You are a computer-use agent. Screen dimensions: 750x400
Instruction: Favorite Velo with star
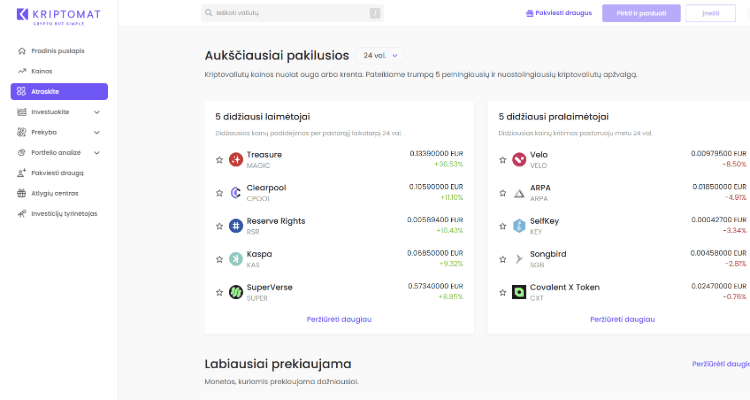(503, 160)
